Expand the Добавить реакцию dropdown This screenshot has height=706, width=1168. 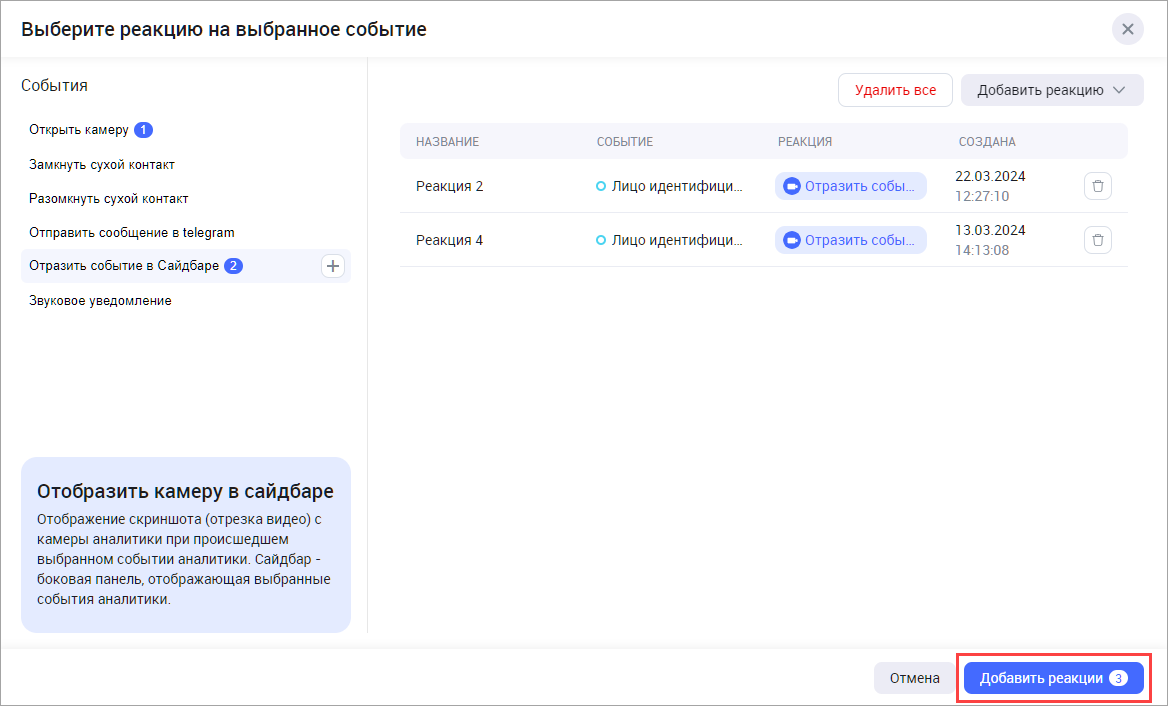pyautogui.click(x=1051, y=90)
